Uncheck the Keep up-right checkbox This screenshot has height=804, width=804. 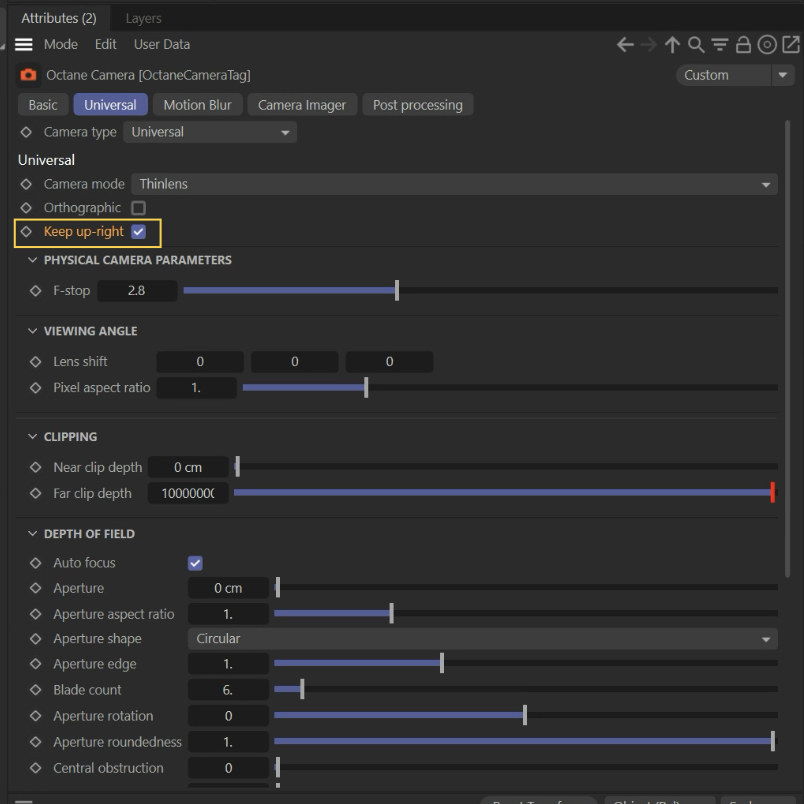(x=139, y=232)
